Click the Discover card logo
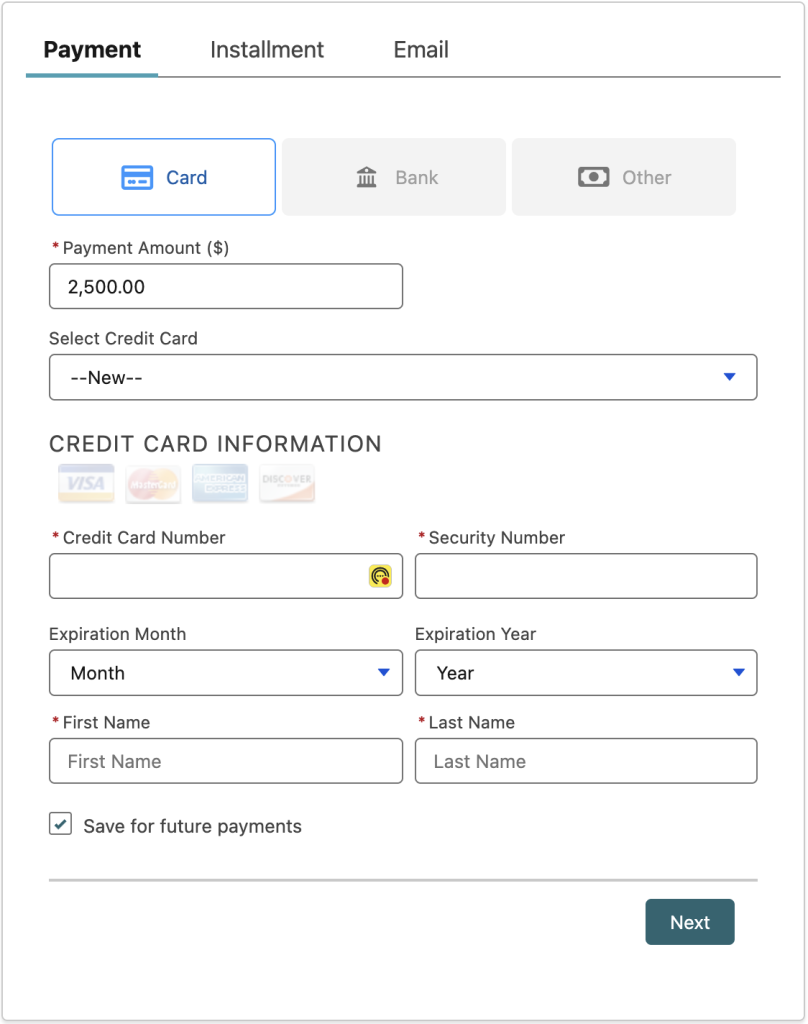 click(x=287, y=483)
